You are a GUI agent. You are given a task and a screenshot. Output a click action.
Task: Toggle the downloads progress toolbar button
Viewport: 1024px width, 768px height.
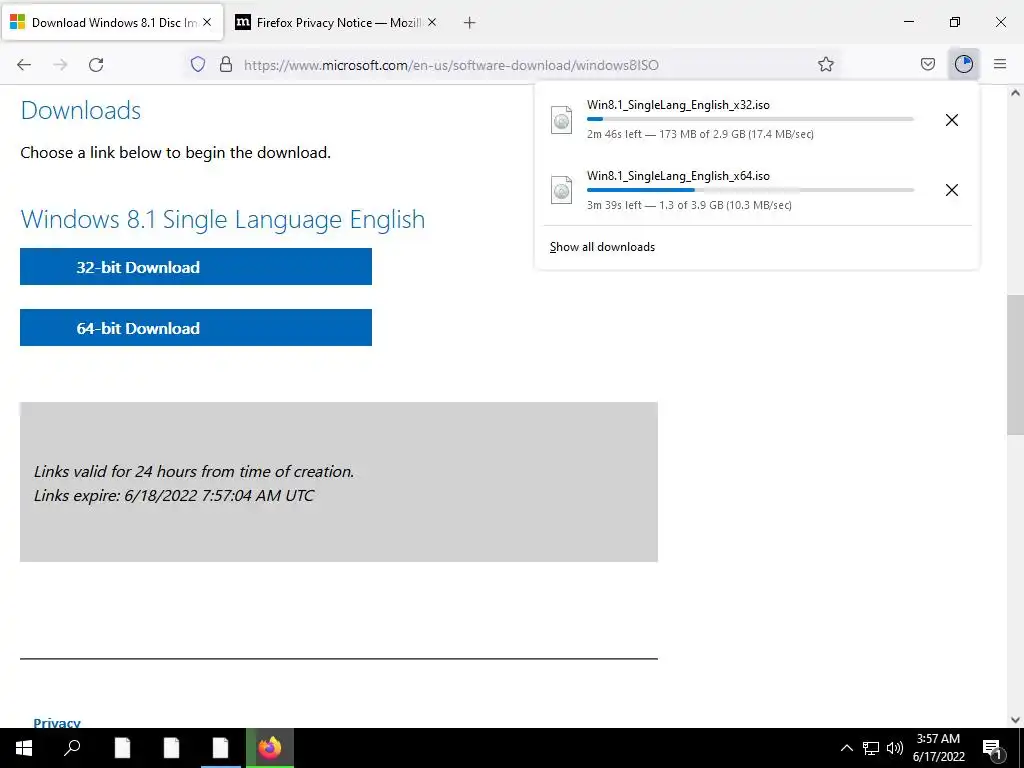tap(963, 64)
